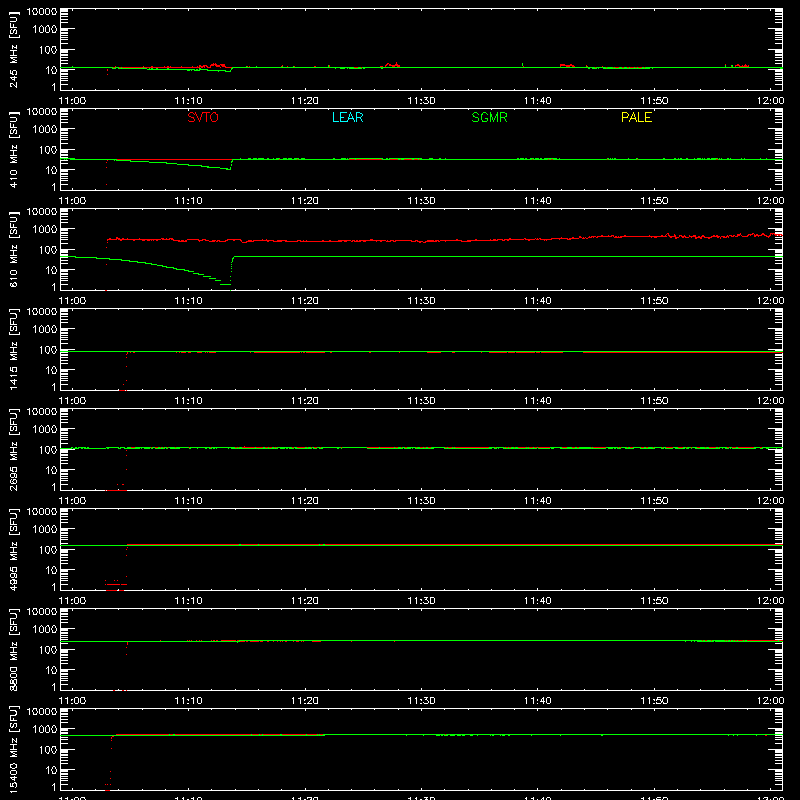Select the '610 MHz [SFU]' axis title
The image size is (800, 800).
13,249
